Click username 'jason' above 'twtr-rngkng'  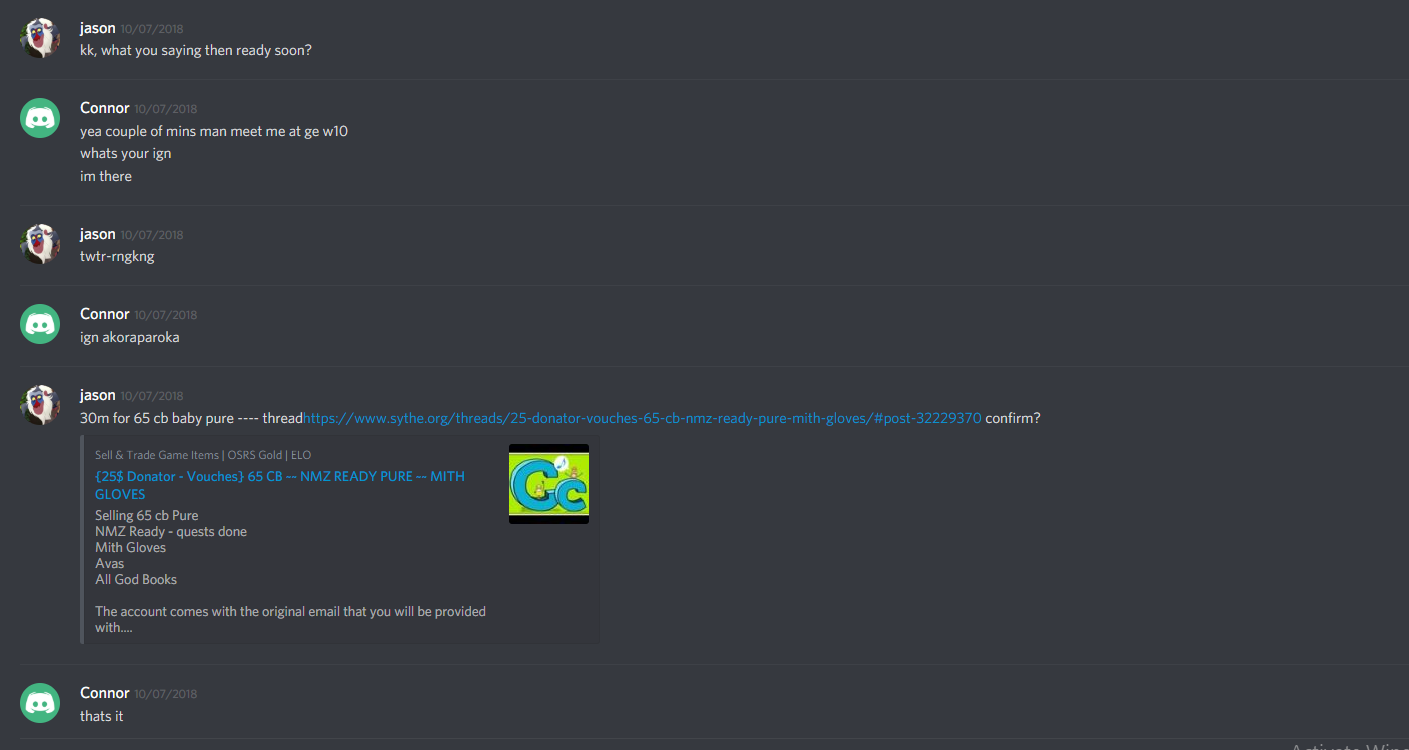coord(98,234)
